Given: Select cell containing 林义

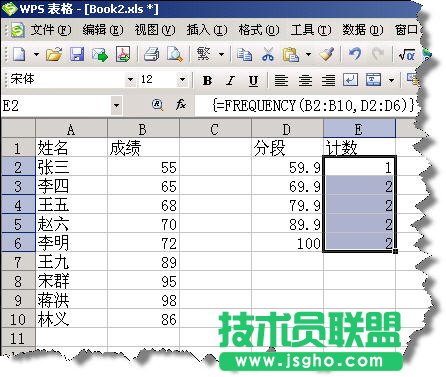Looking at the screenshot, I should pyautogui.click(x=71, y=319).
